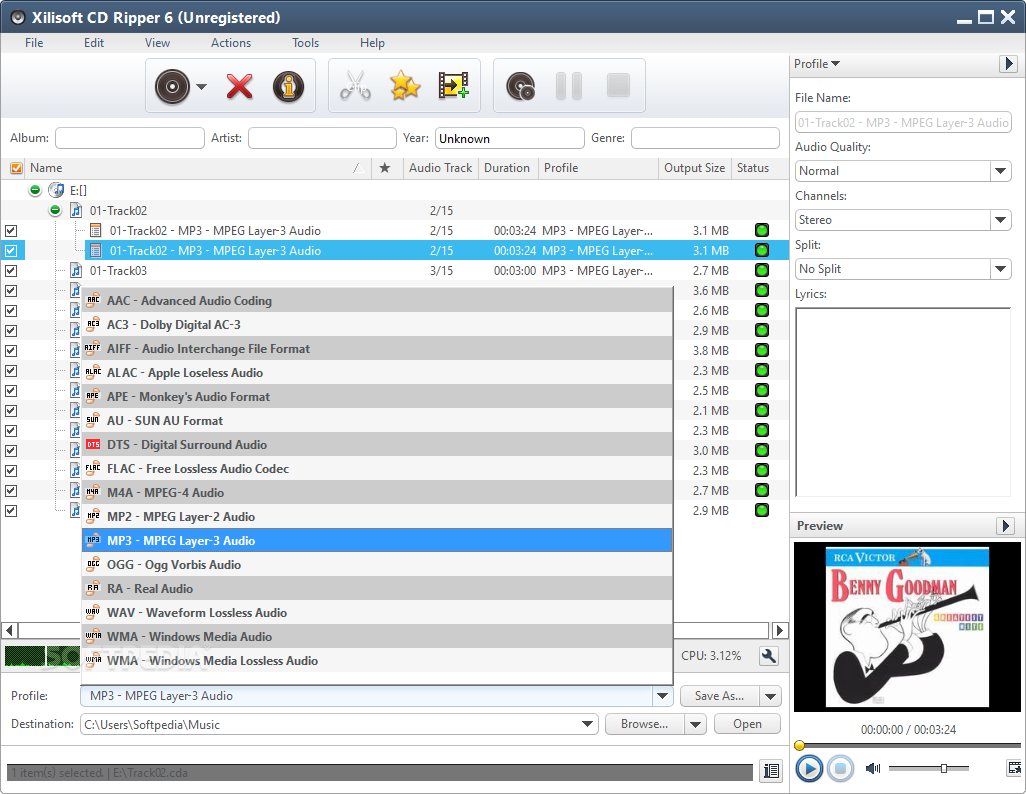Choose WAV - Waveform Lossless Audio

(377, 613)
